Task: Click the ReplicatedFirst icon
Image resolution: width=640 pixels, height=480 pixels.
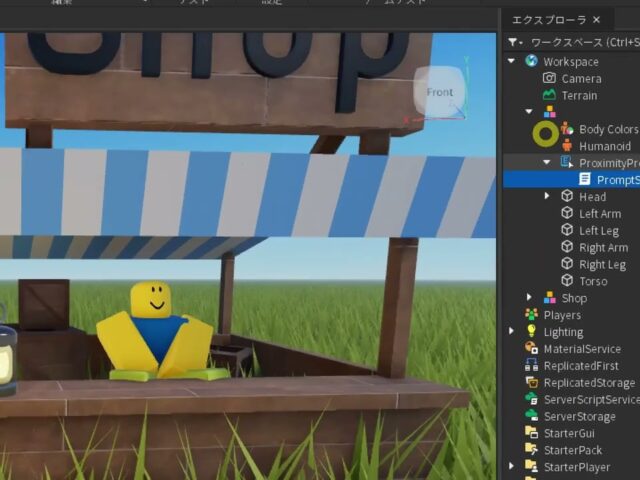Action: coord(531,365)
